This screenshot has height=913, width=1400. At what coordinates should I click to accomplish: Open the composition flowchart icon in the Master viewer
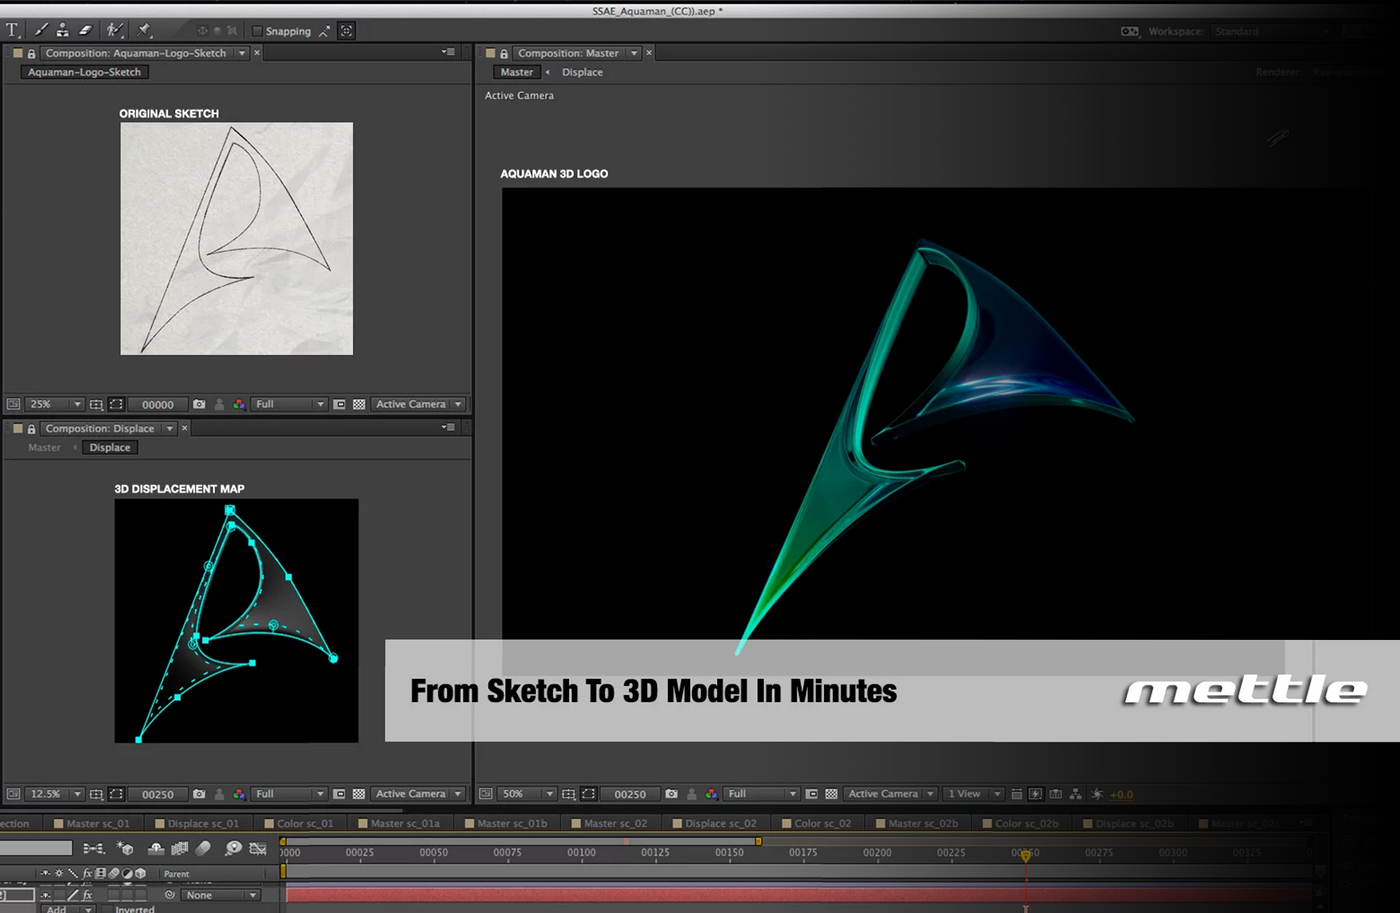[1075, 794]
